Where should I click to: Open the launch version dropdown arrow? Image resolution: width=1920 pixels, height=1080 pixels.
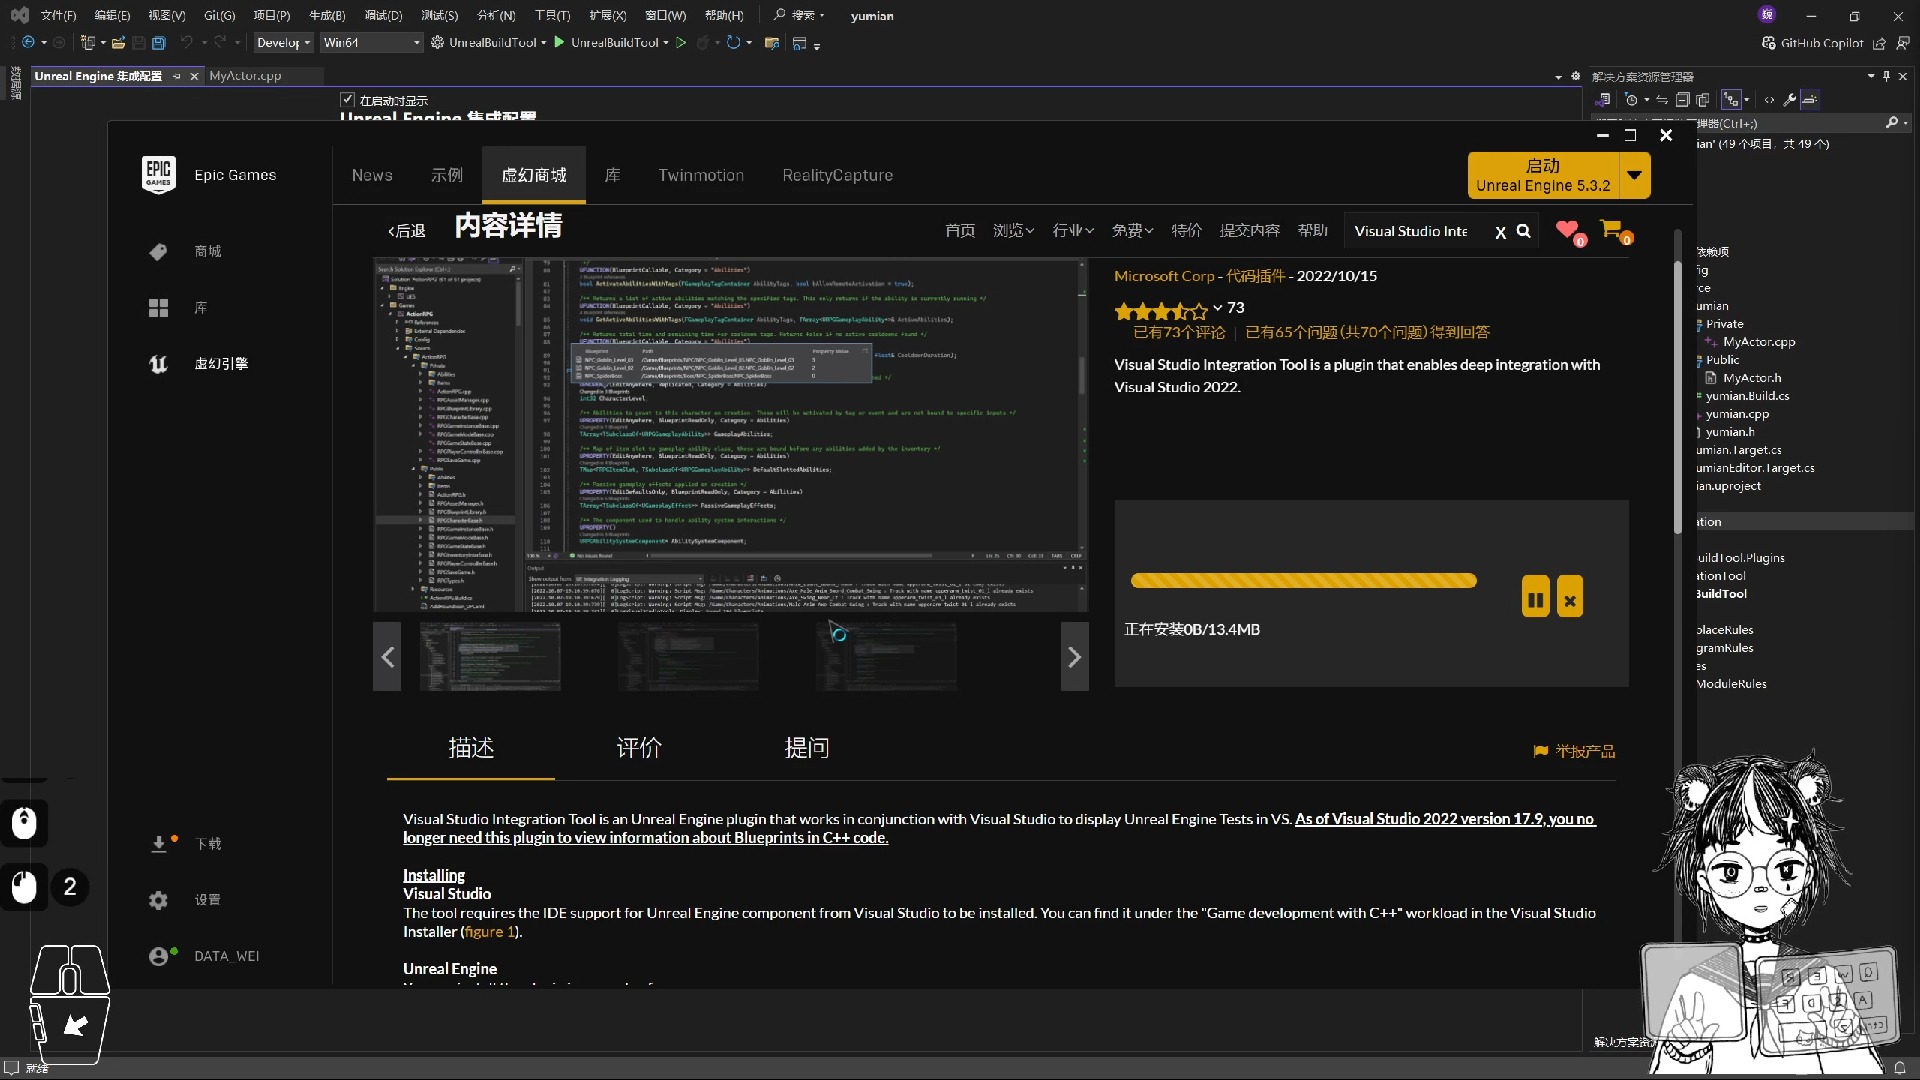(x=1634, y=175)
